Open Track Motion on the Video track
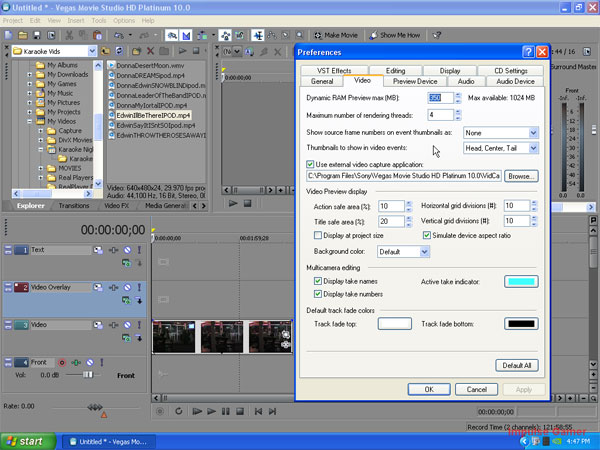The width and height of the screenshot is (600, 450). [98, 325]
